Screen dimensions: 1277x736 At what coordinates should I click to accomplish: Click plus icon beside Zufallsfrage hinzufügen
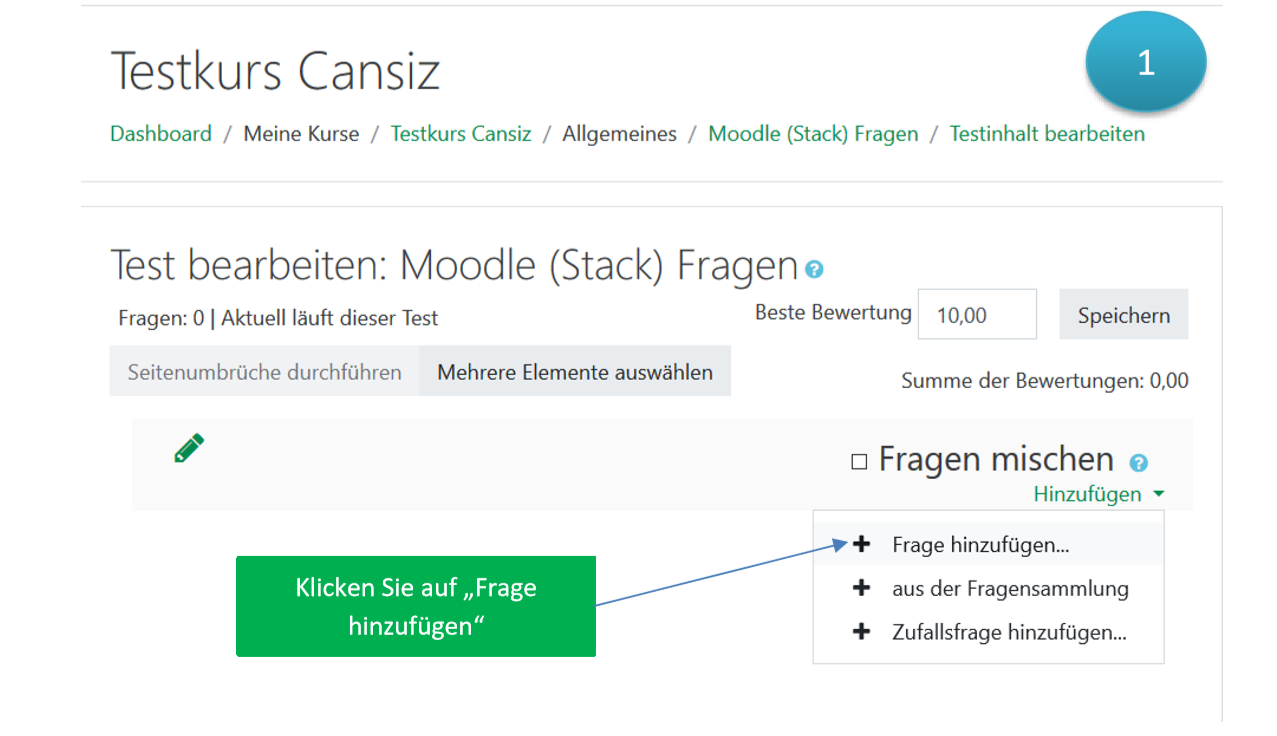point(861,632)
